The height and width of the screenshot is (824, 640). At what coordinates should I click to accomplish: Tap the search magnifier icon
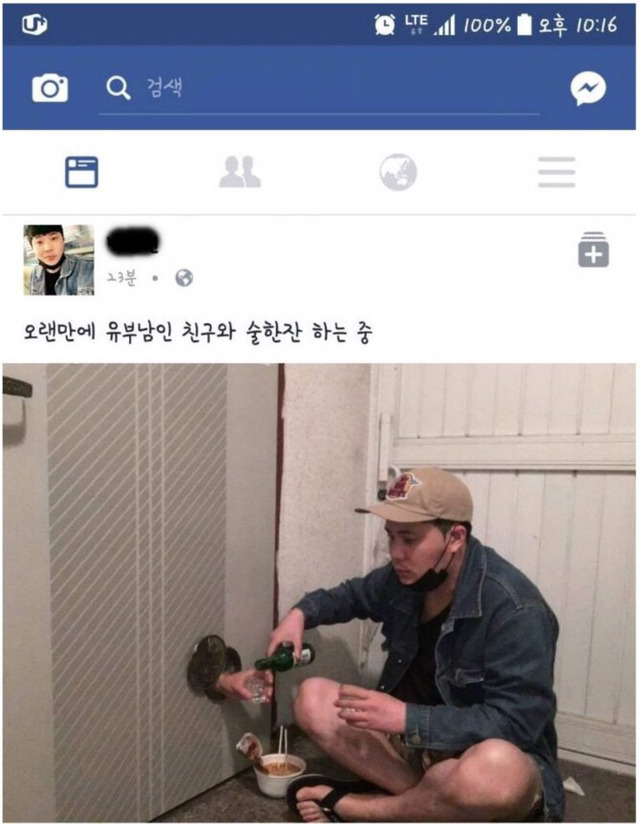tap(118, 88)
